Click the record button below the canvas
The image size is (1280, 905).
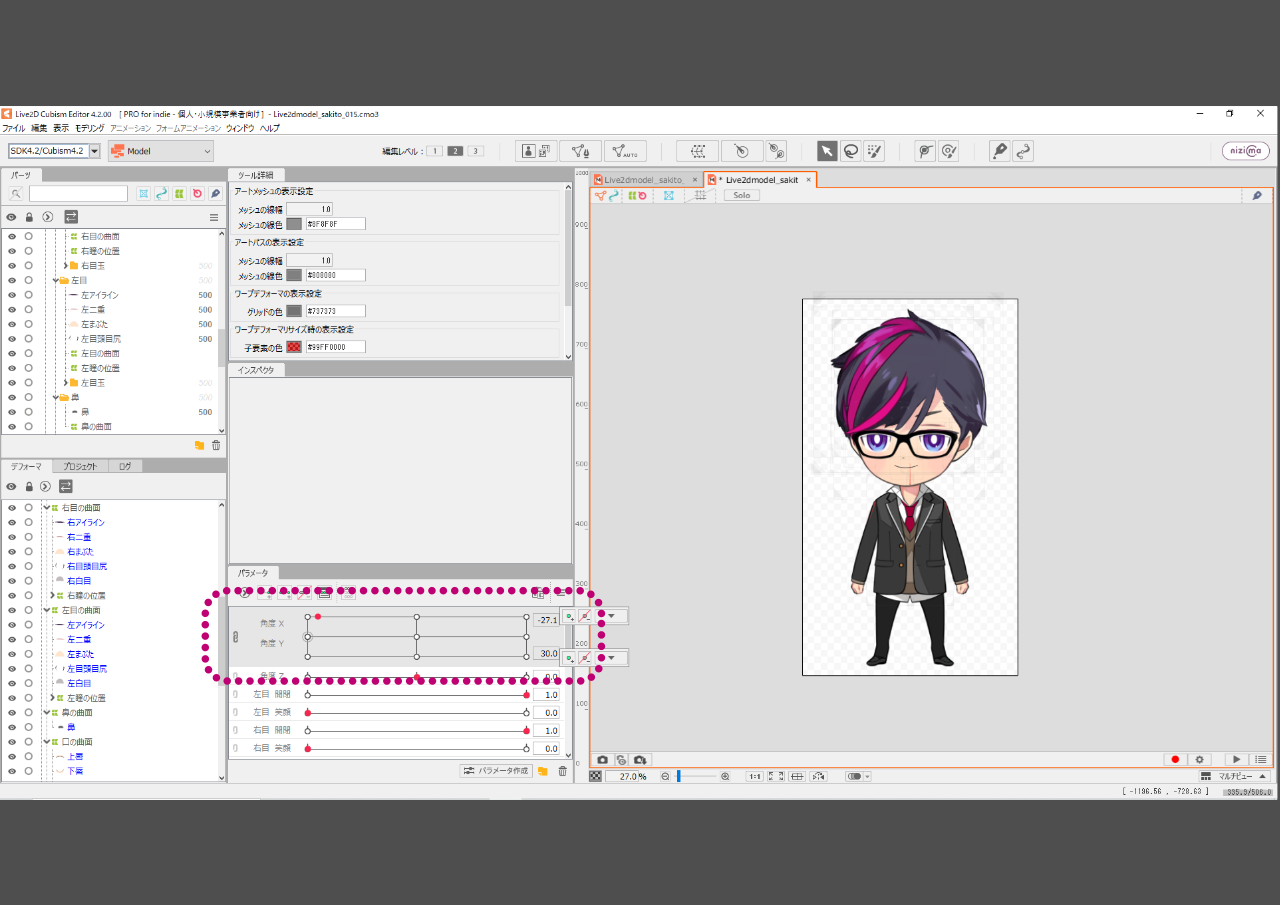tap(1175, 760)
